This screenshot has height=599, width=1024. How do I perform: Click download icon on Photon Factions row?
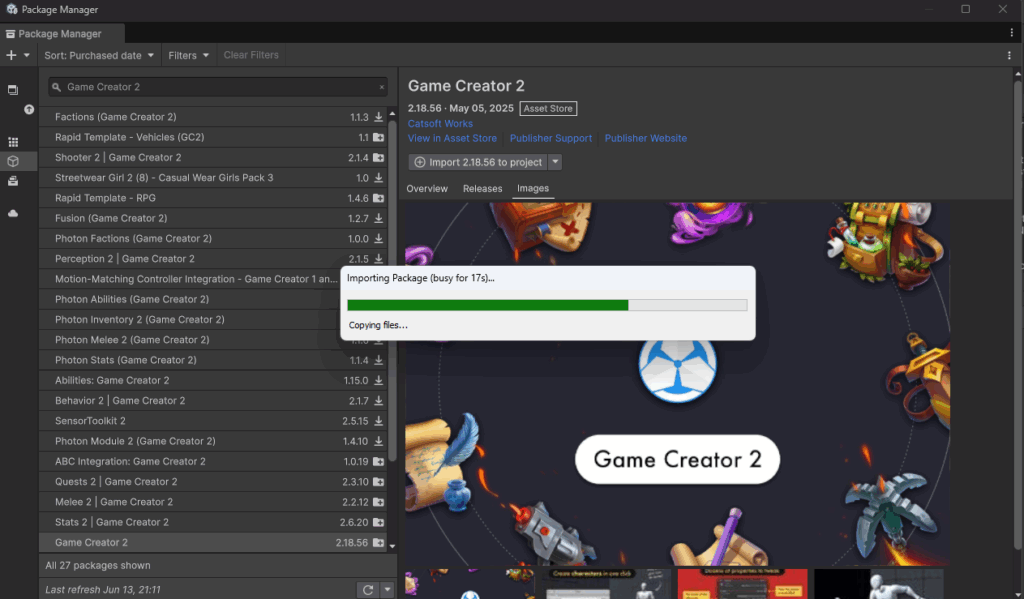[x=378, y=238]
